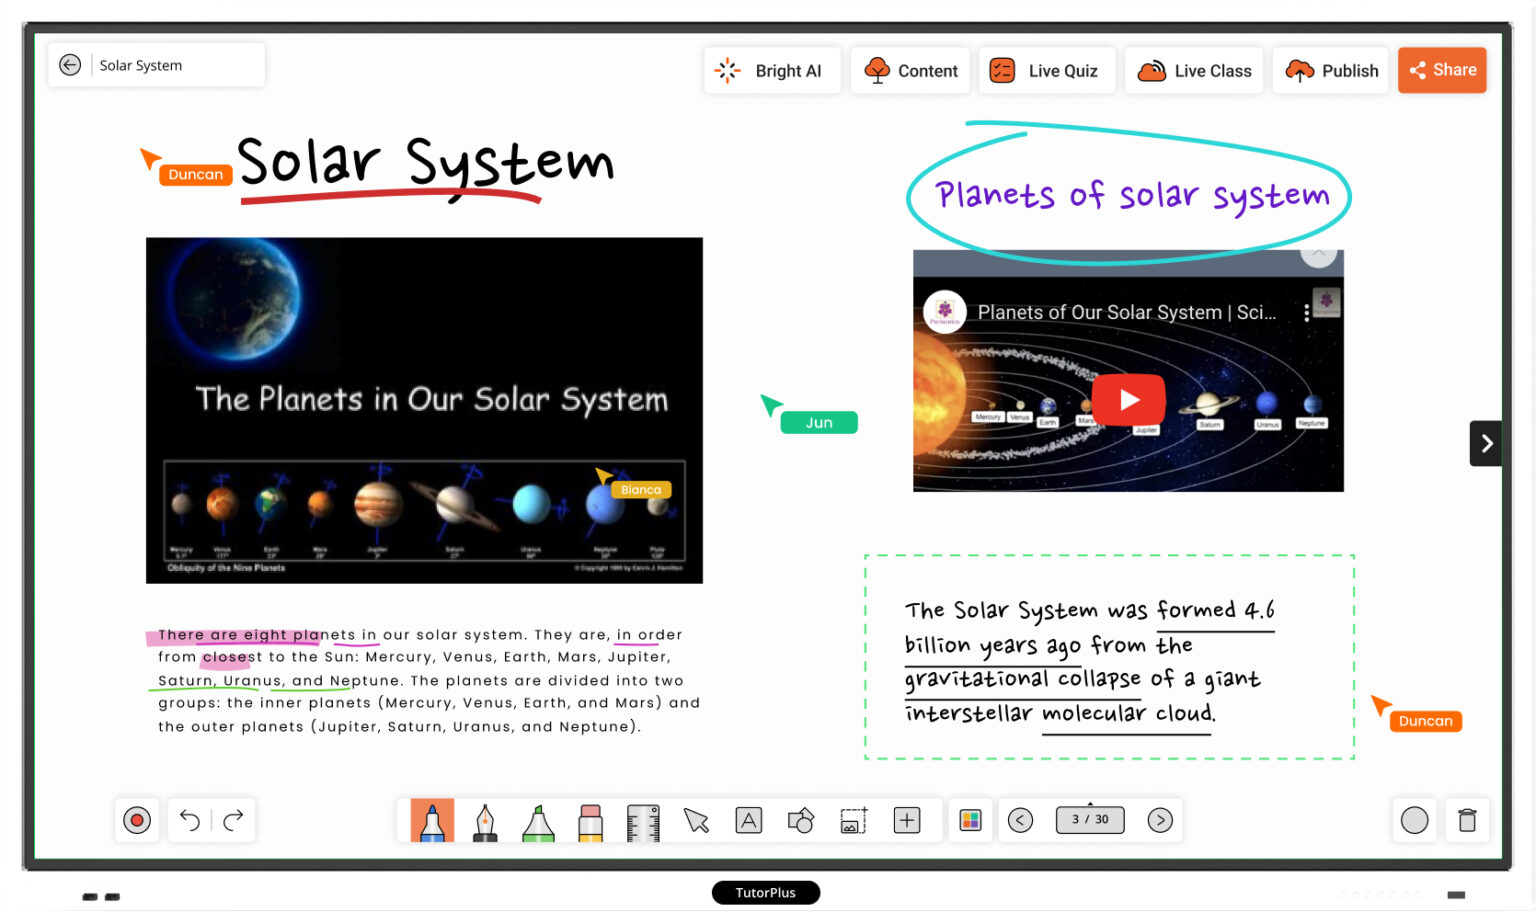Open the Bright AI assistant
This screenshot has width=1536, height=912.
pyautogui.click(x=772, y=70)
